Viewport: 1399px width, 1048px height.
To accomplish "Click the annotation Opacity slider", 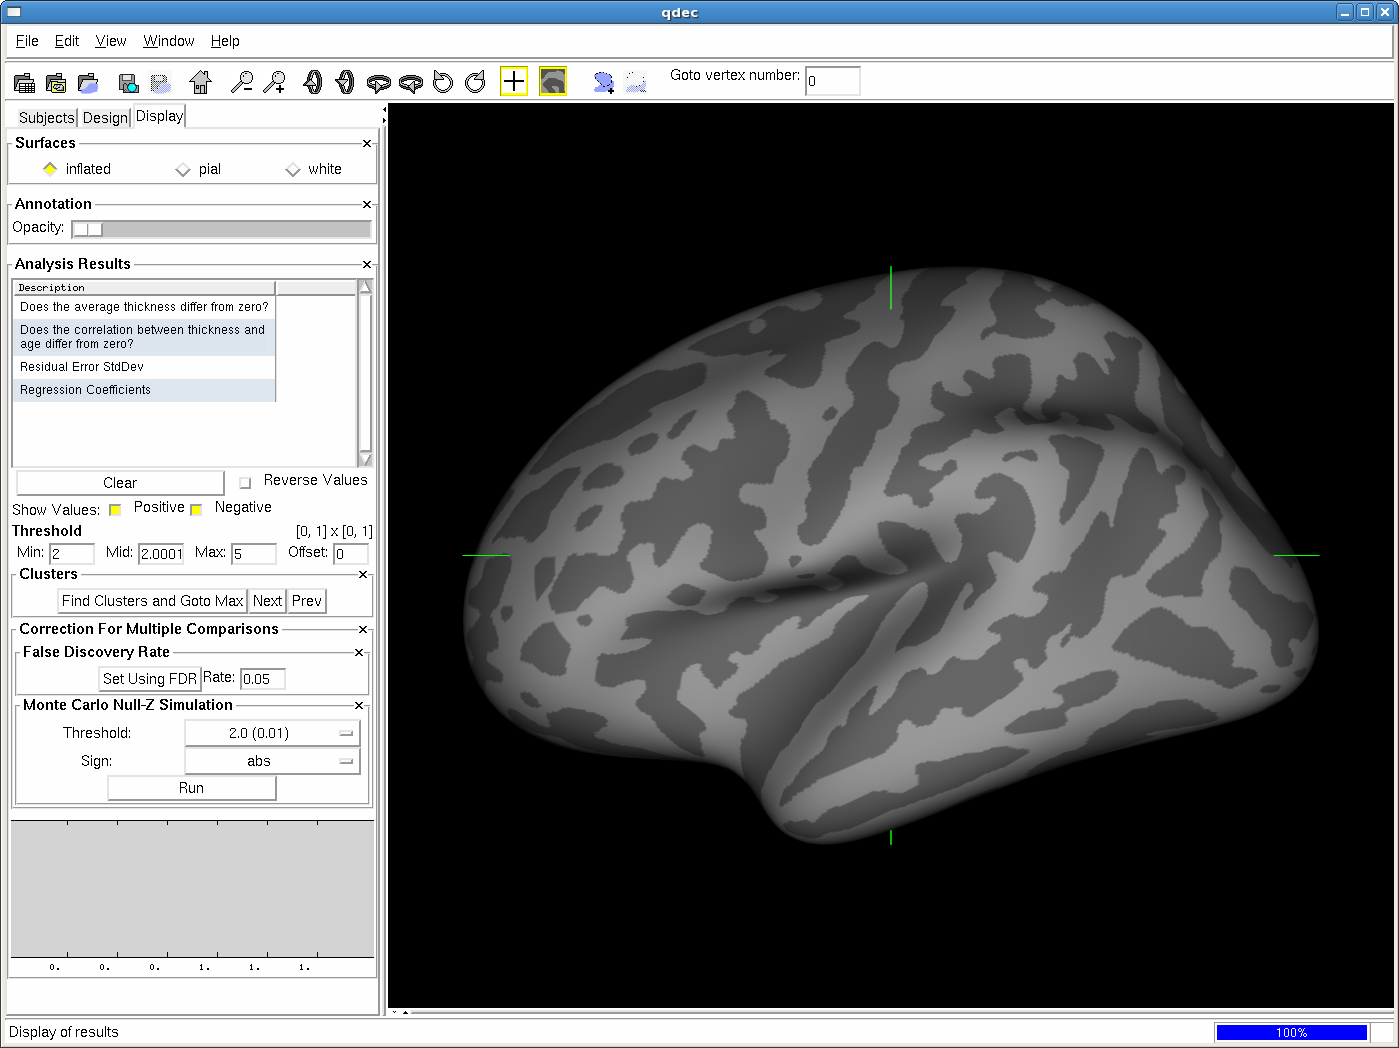I will 221,229.
